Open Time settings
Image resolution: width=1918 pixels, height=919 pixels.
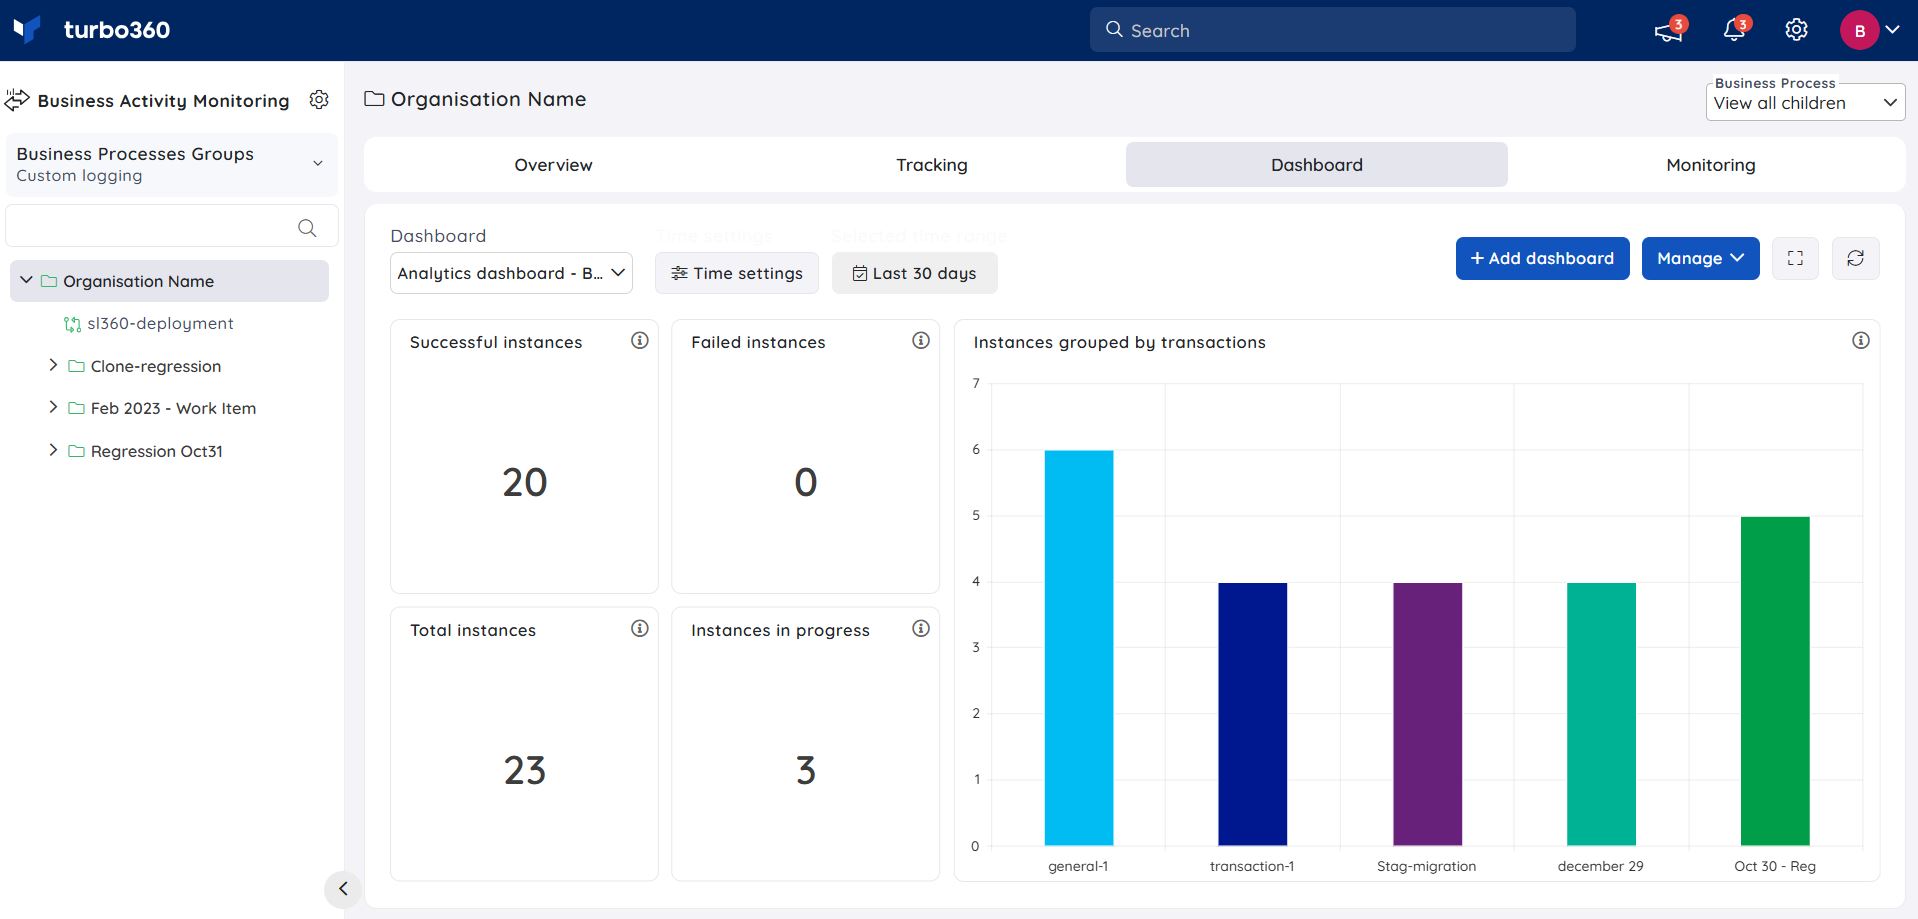[x=736, y=273]
